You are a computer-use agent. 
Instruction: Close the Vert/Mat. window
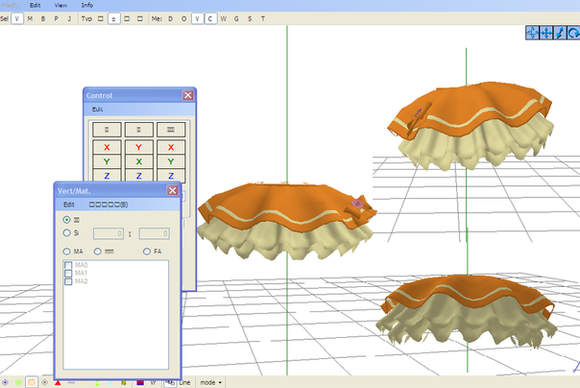pos(172,190)
